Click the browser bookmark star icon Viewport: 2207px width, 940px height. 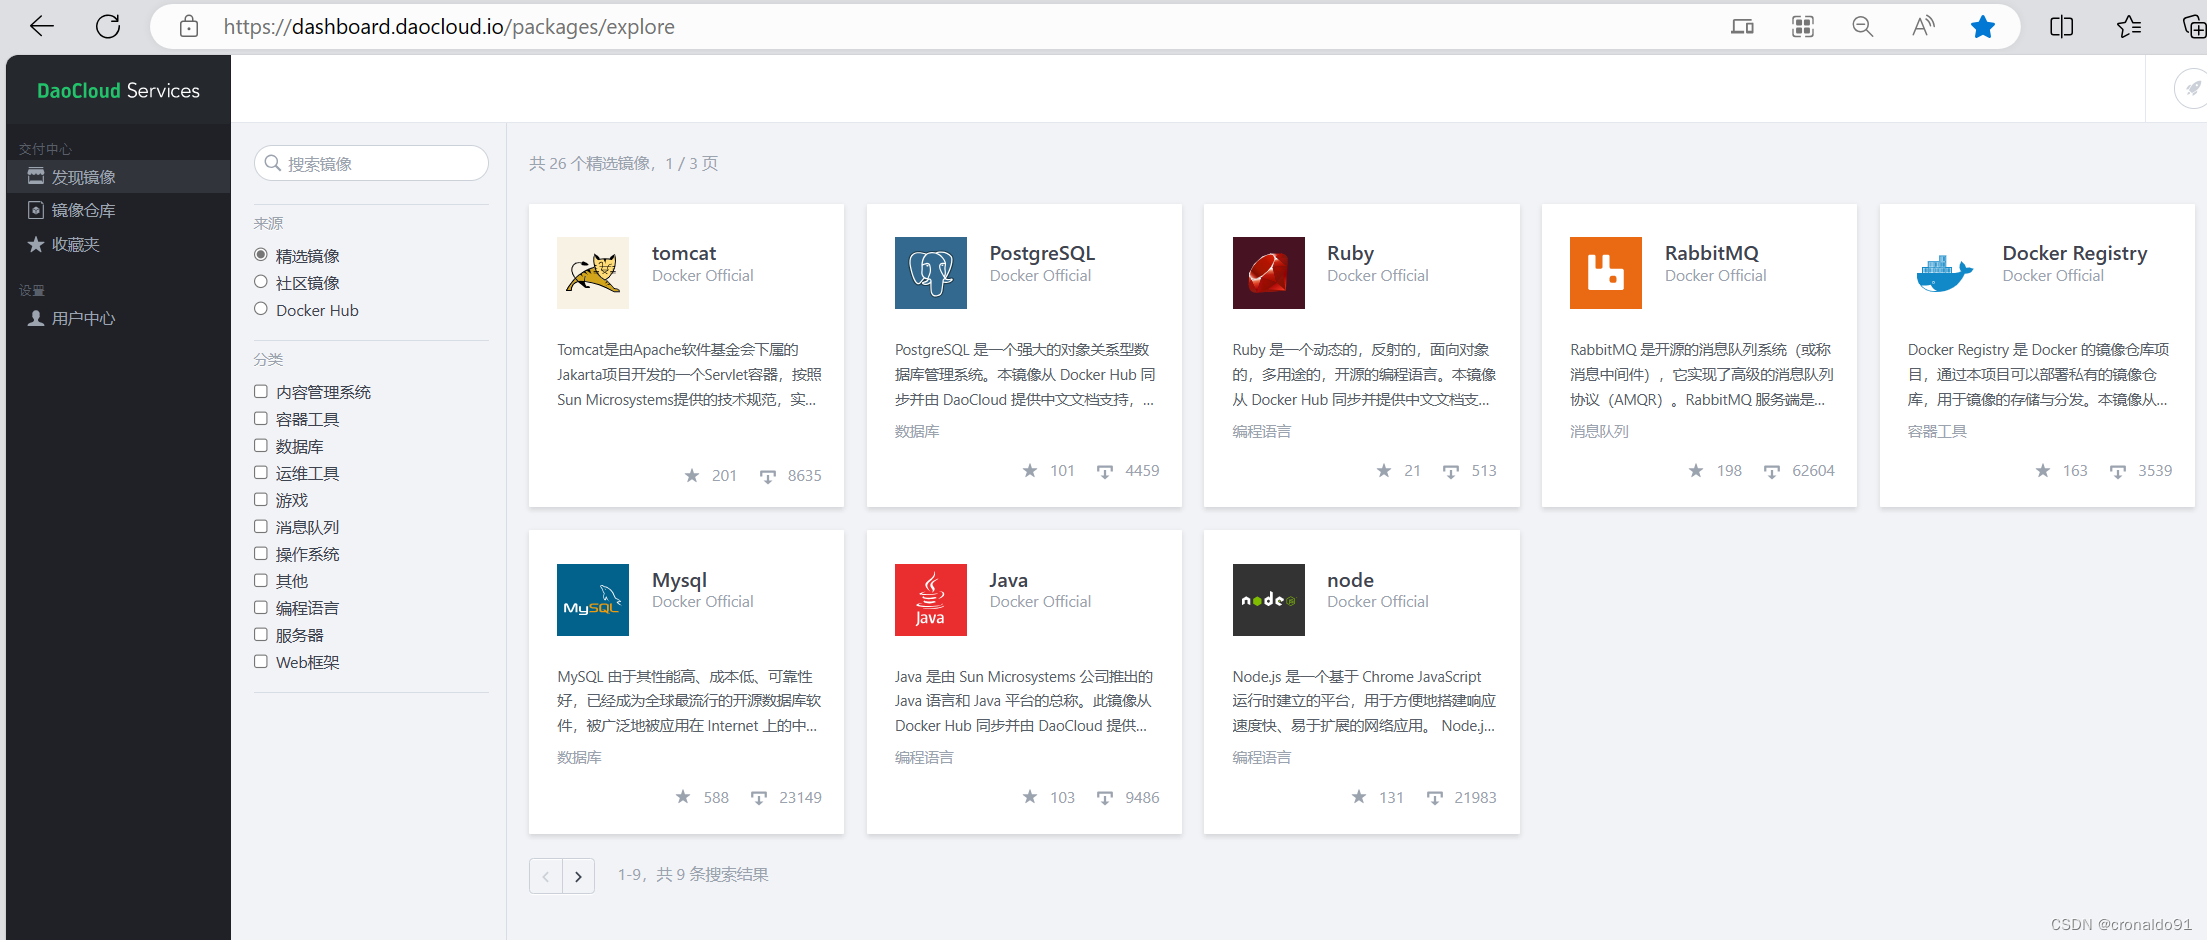coord(1983,26)
